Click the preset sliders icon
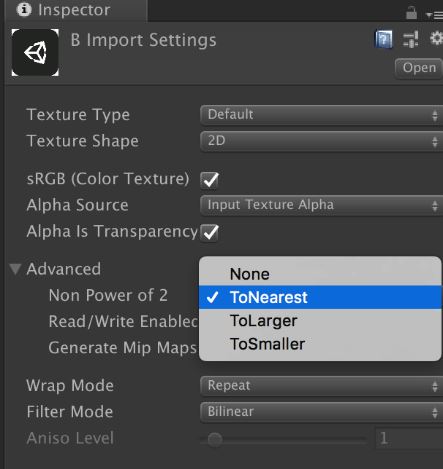Image resolution: width=443 pixels, height=469 pixels. [411, 39]
